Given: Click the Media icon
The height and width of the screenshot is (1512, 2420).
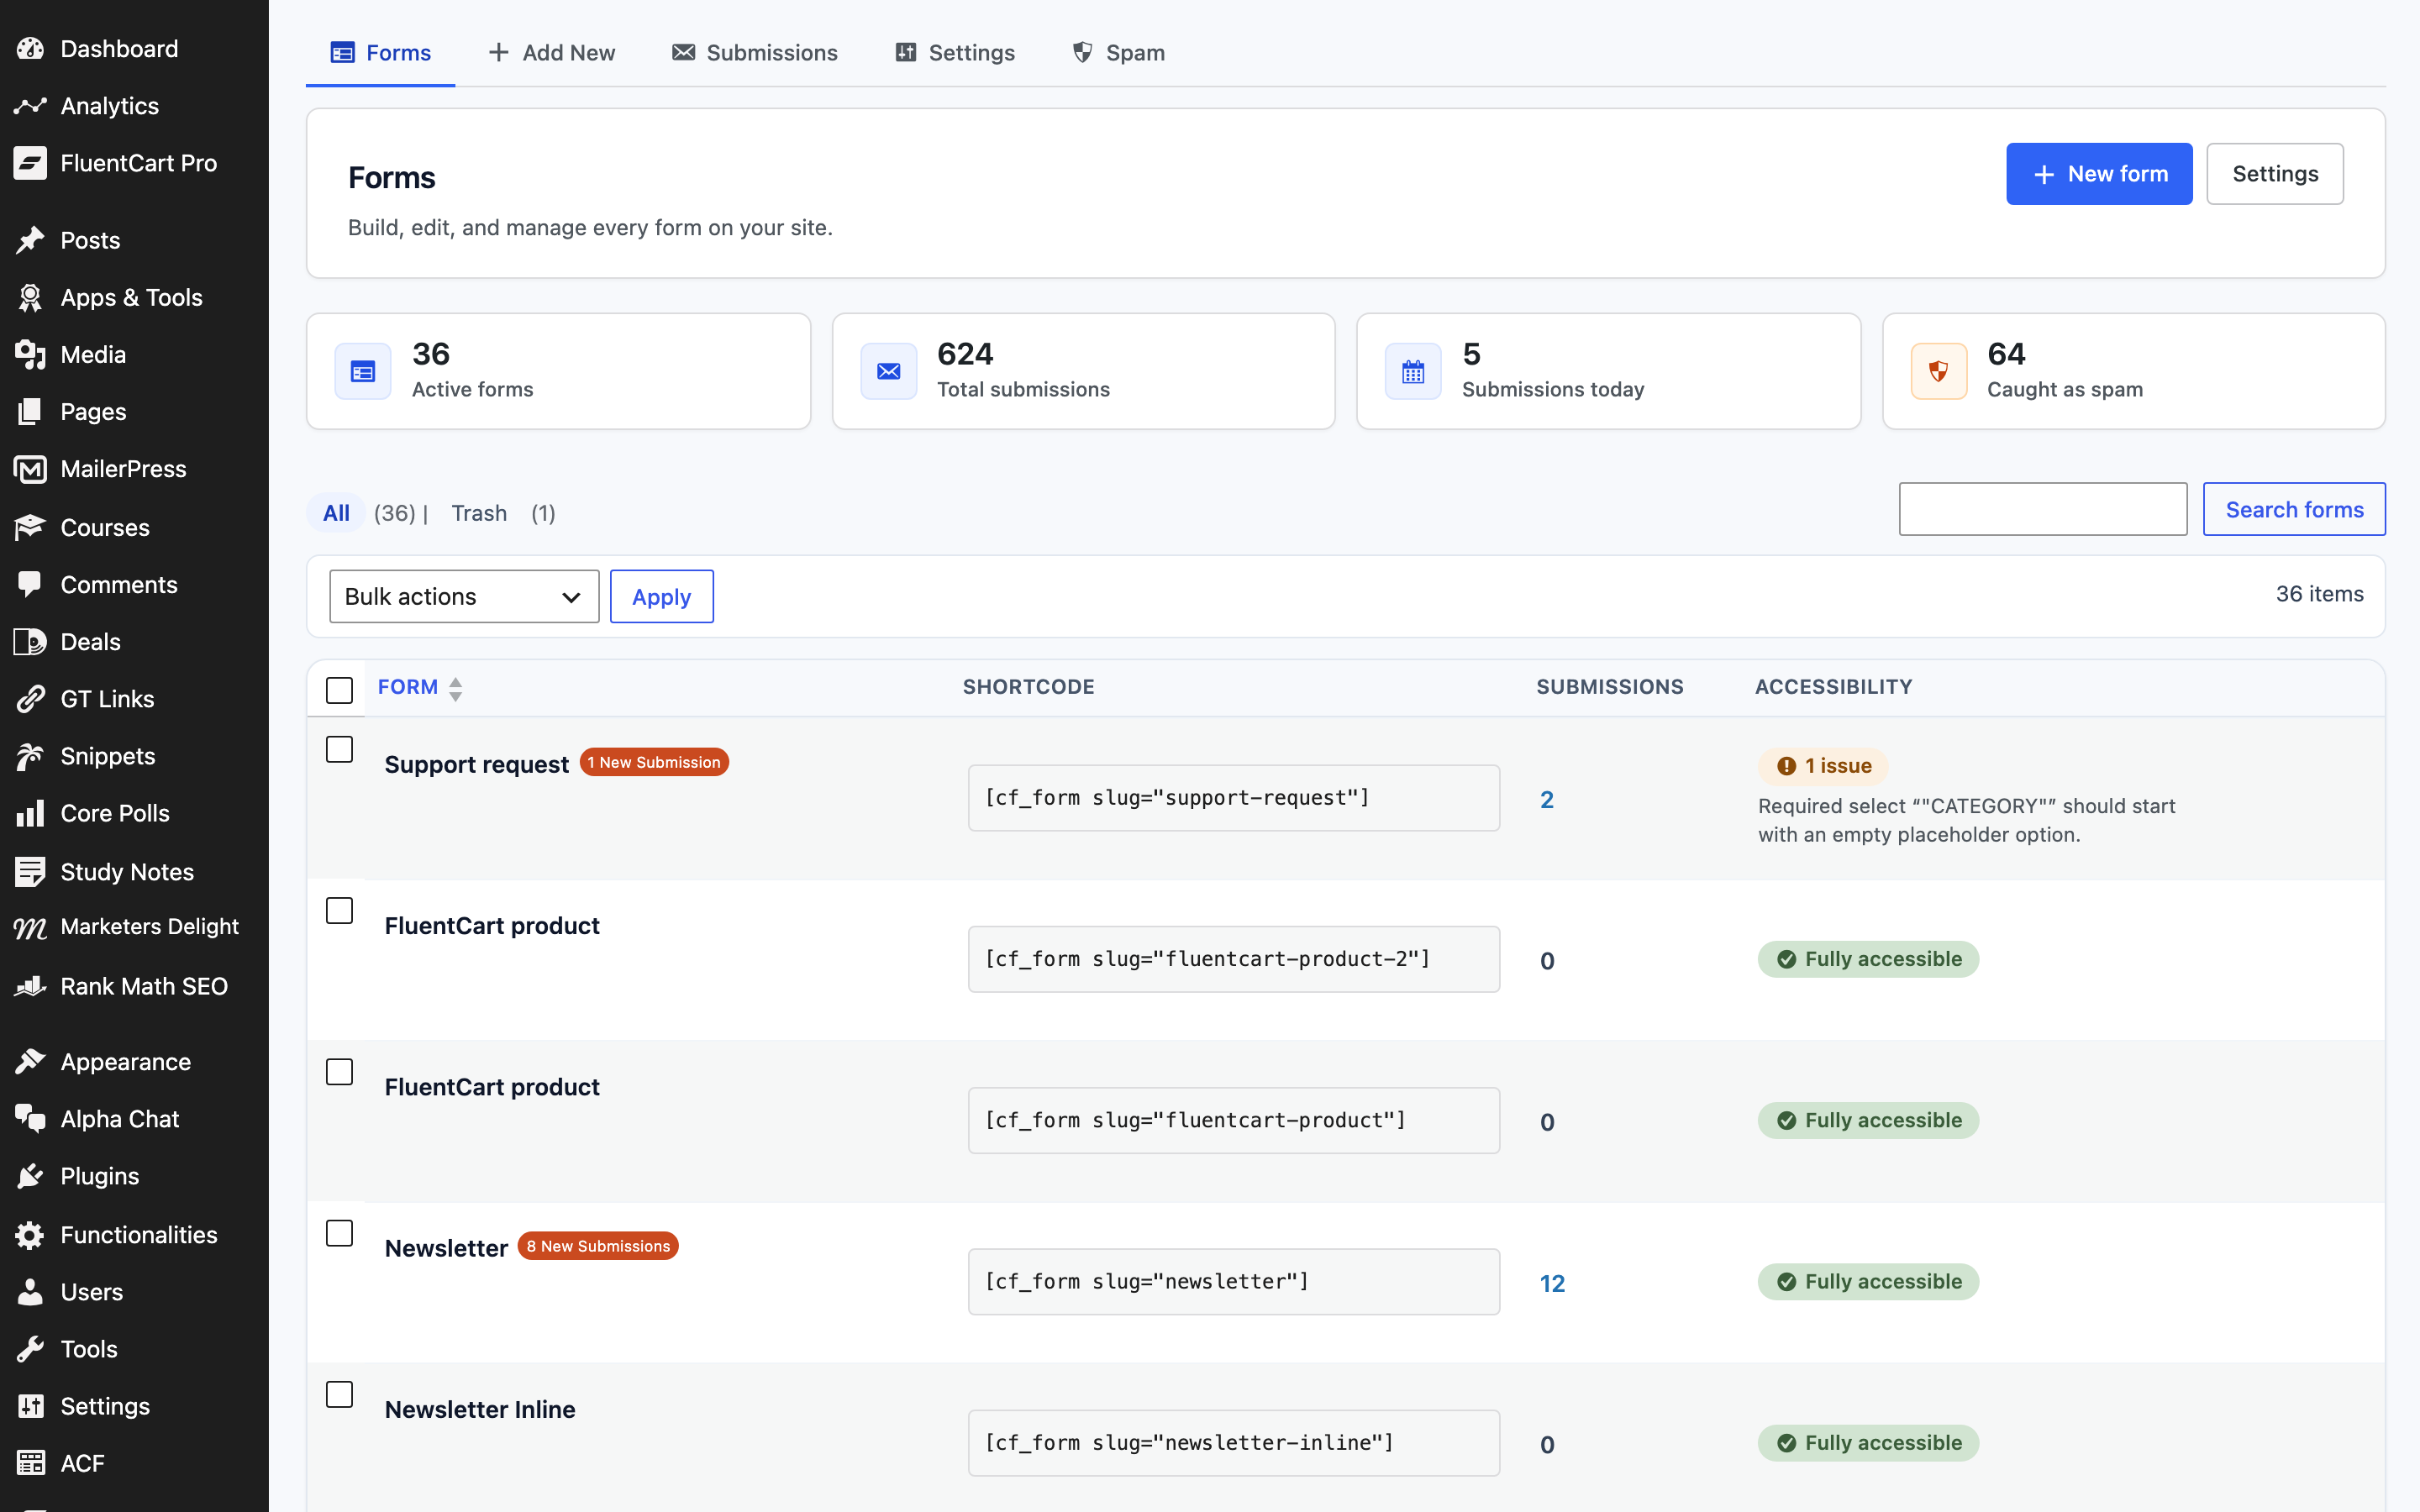Looking at the screenshot, I should click(30, 354).
